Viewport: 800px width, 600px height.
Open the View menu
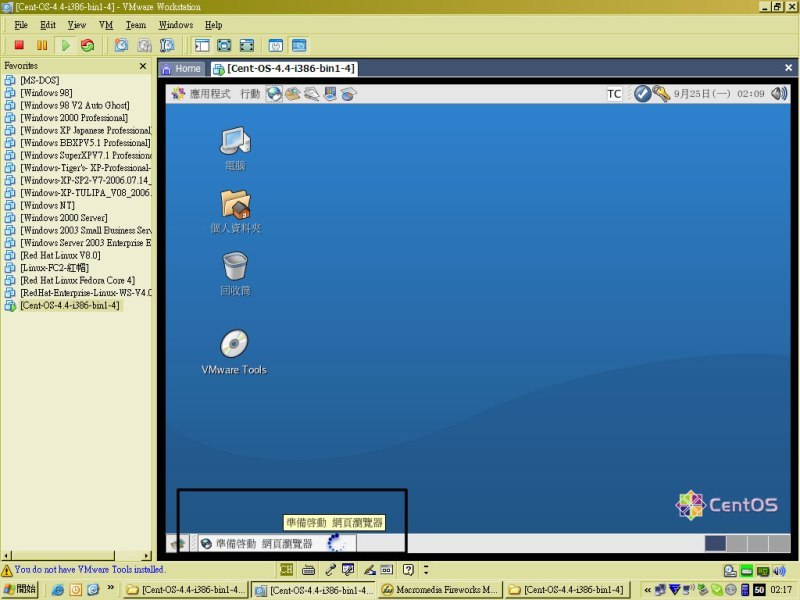[77, 25]
